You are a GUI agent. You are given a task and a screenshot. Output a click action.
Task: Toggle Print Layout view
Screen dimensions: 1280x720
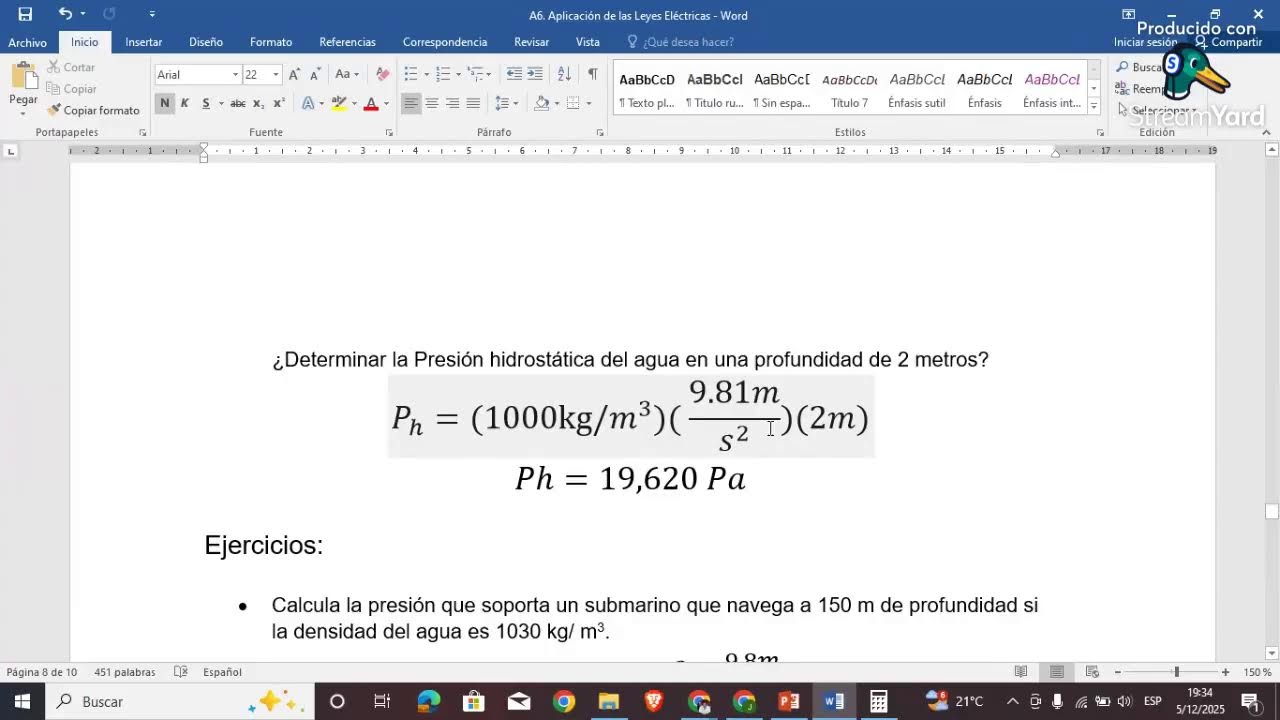tap(1057, 672)
